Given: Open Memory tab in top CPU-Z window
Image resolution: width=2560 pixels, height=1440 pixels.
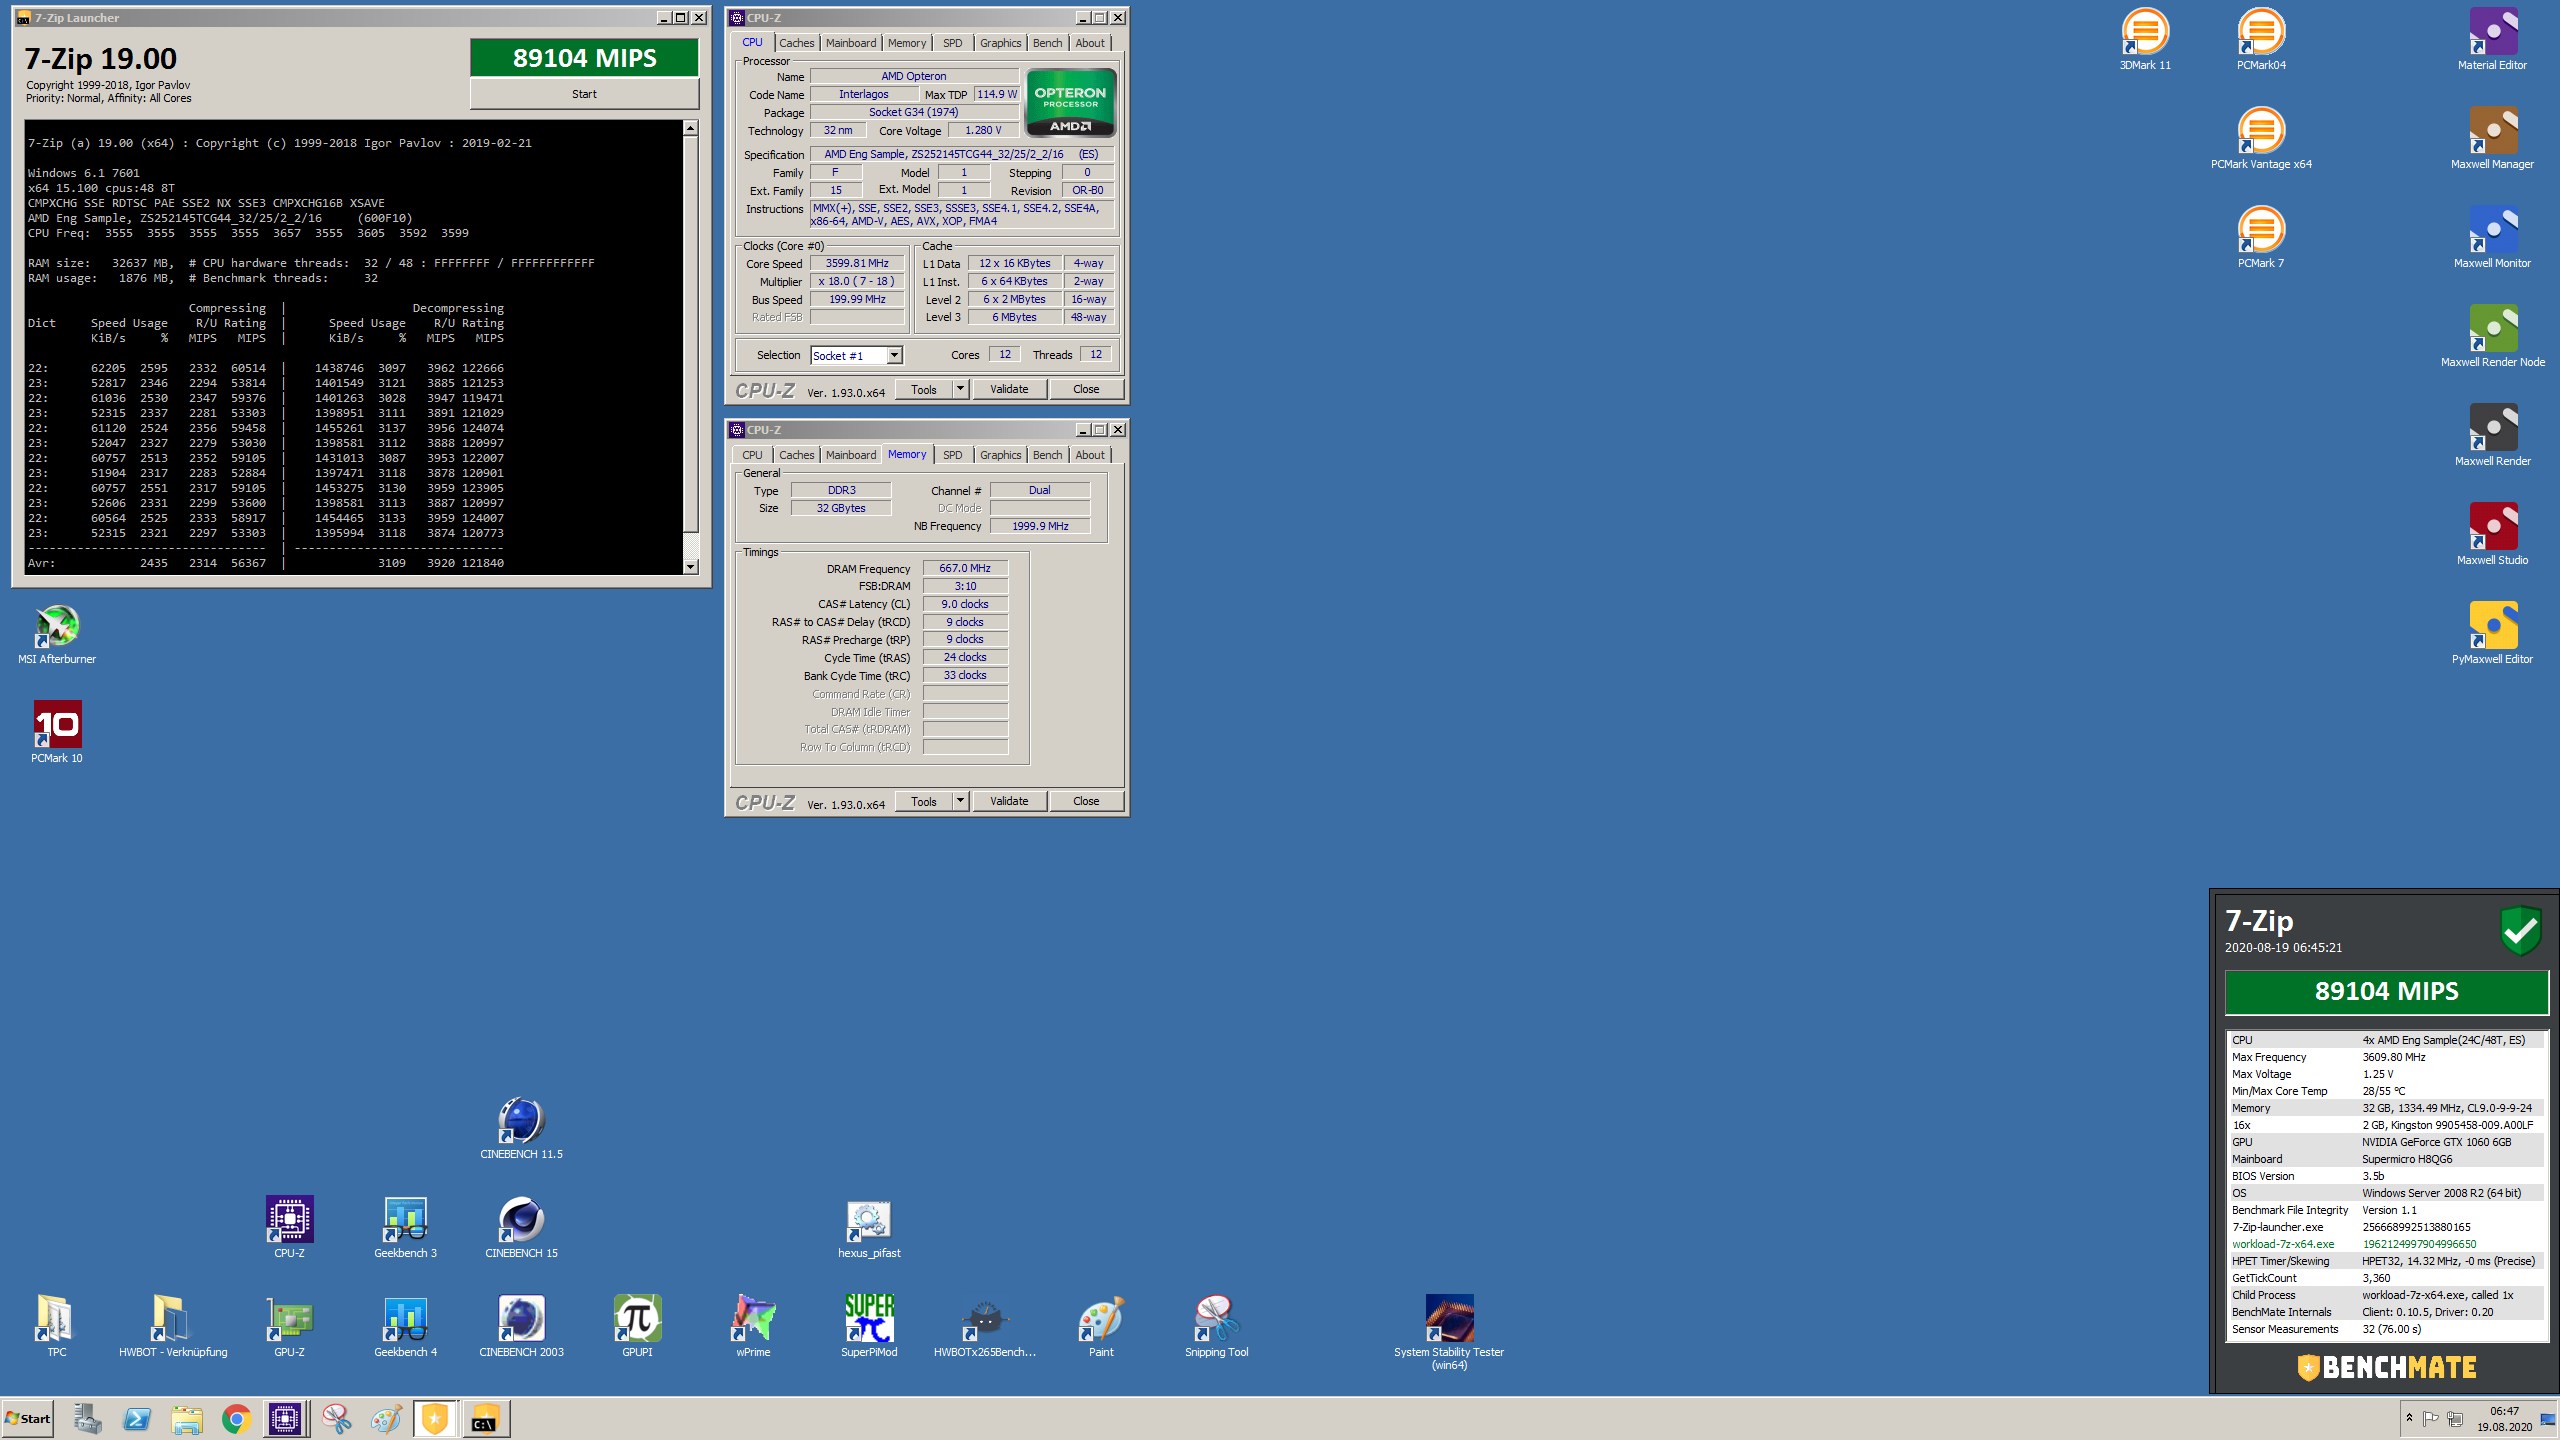Looking at the screenshot, I should click(907, 43).
